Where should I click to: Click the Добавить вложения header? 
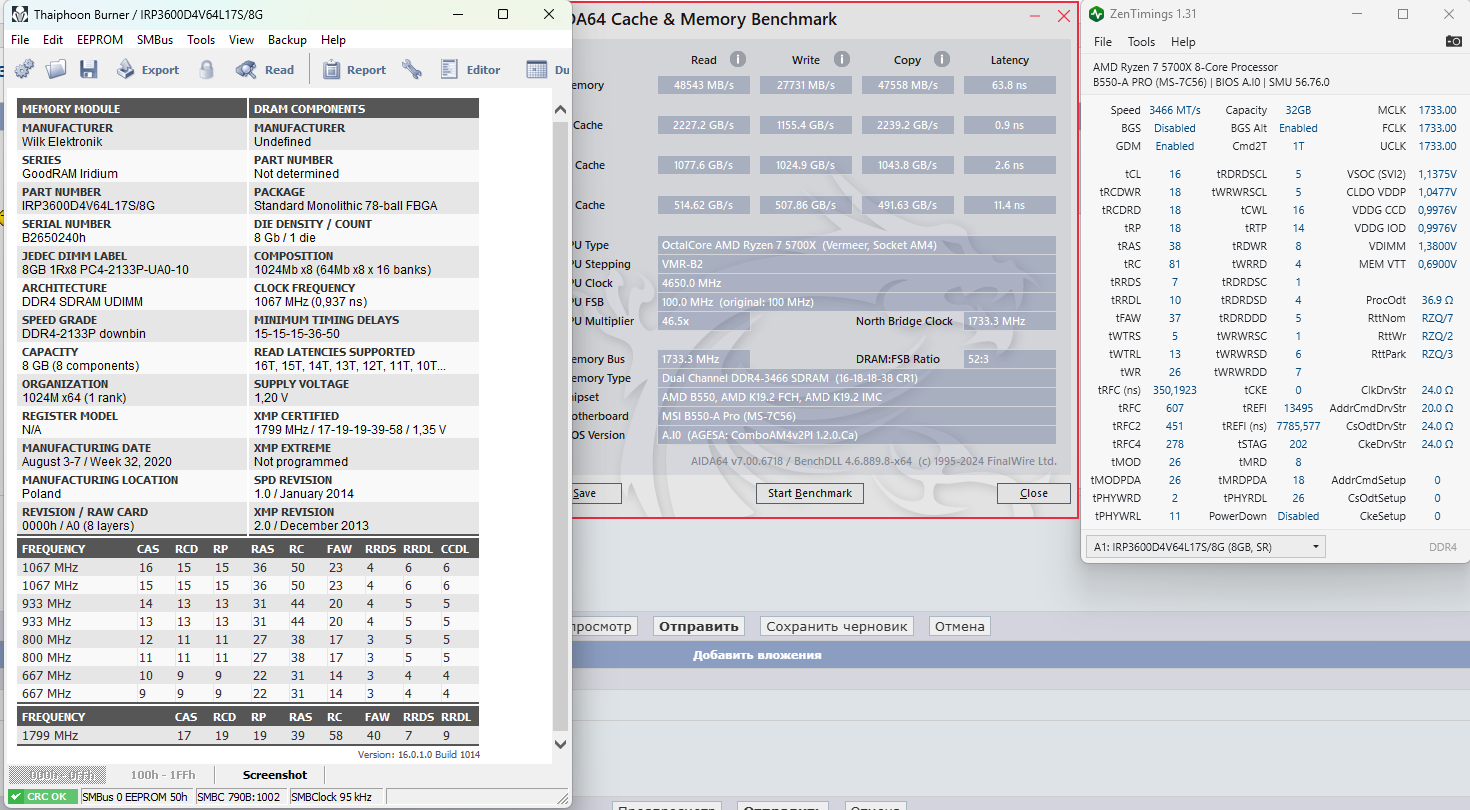pyautogui.click(x=757, y=655)
